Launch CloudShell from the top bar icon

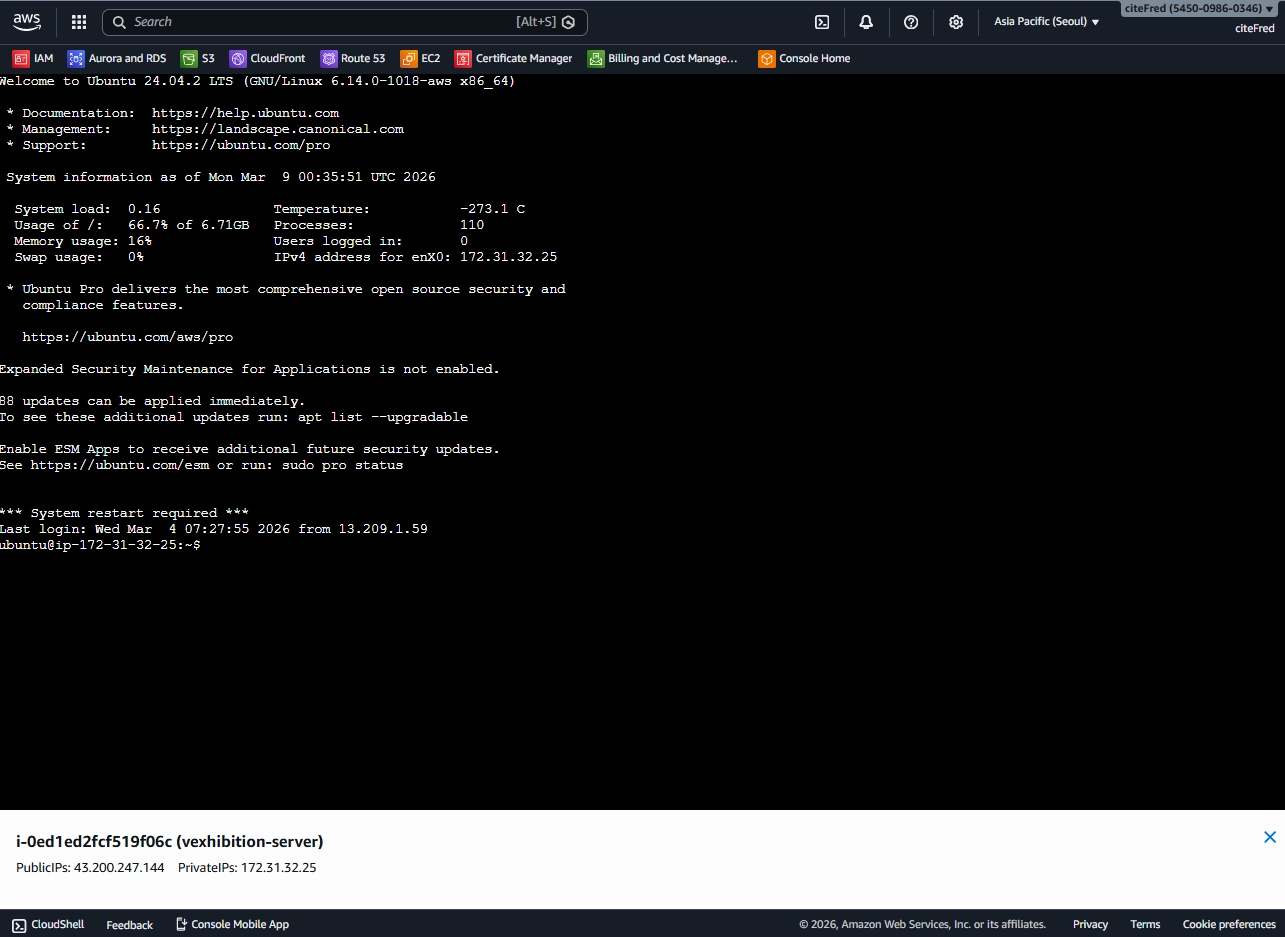point(822,22)
